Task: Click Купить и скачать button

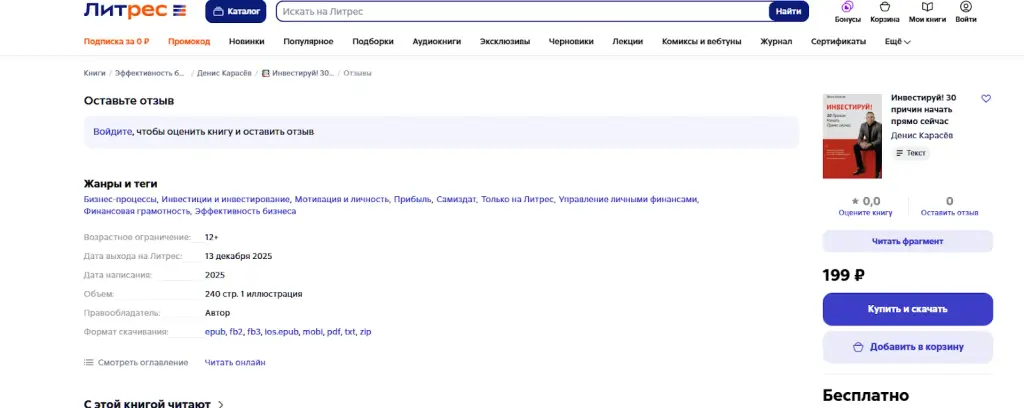Action: point(908,309)
